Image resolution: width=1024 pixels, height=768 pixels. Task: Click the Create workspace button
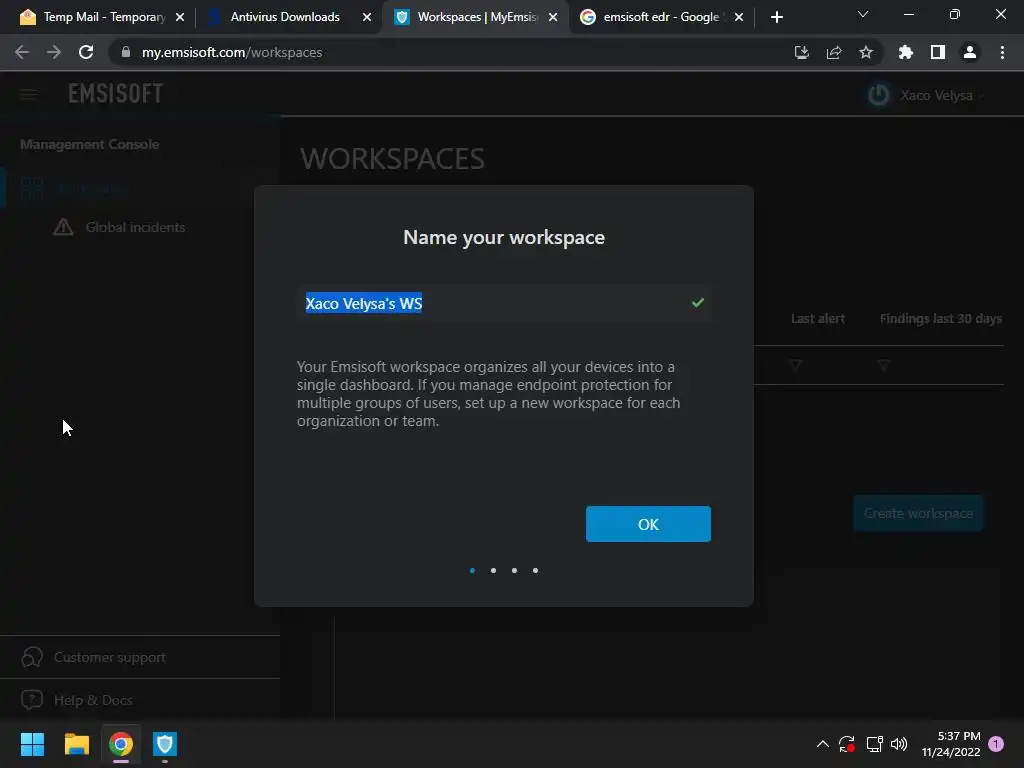click(x=918, y=513)
